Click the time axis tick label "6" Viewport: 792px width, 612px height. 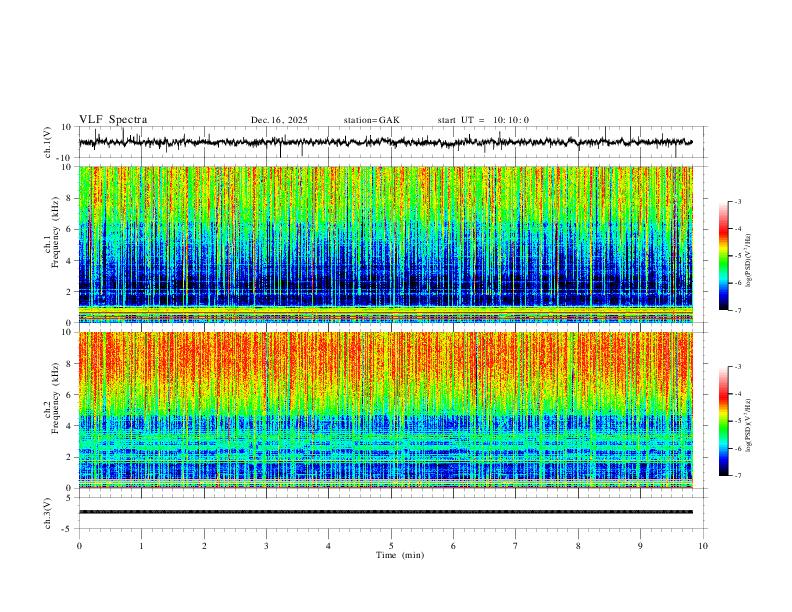coord(453,546)
